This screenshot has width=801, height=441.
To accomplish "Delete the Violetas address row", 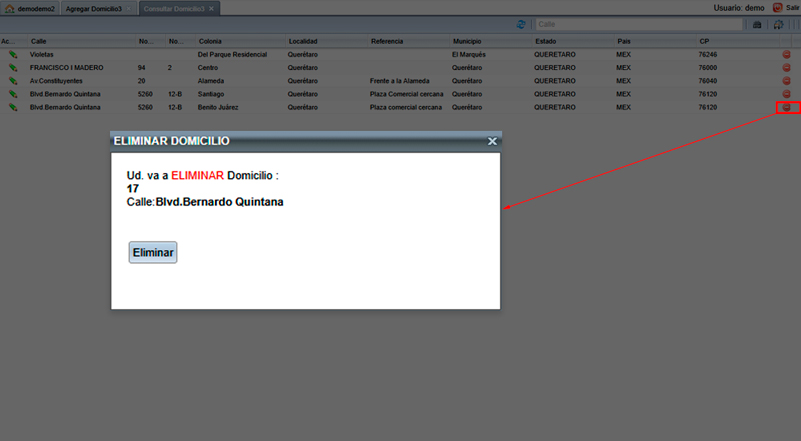I will [x=786, y=54].
